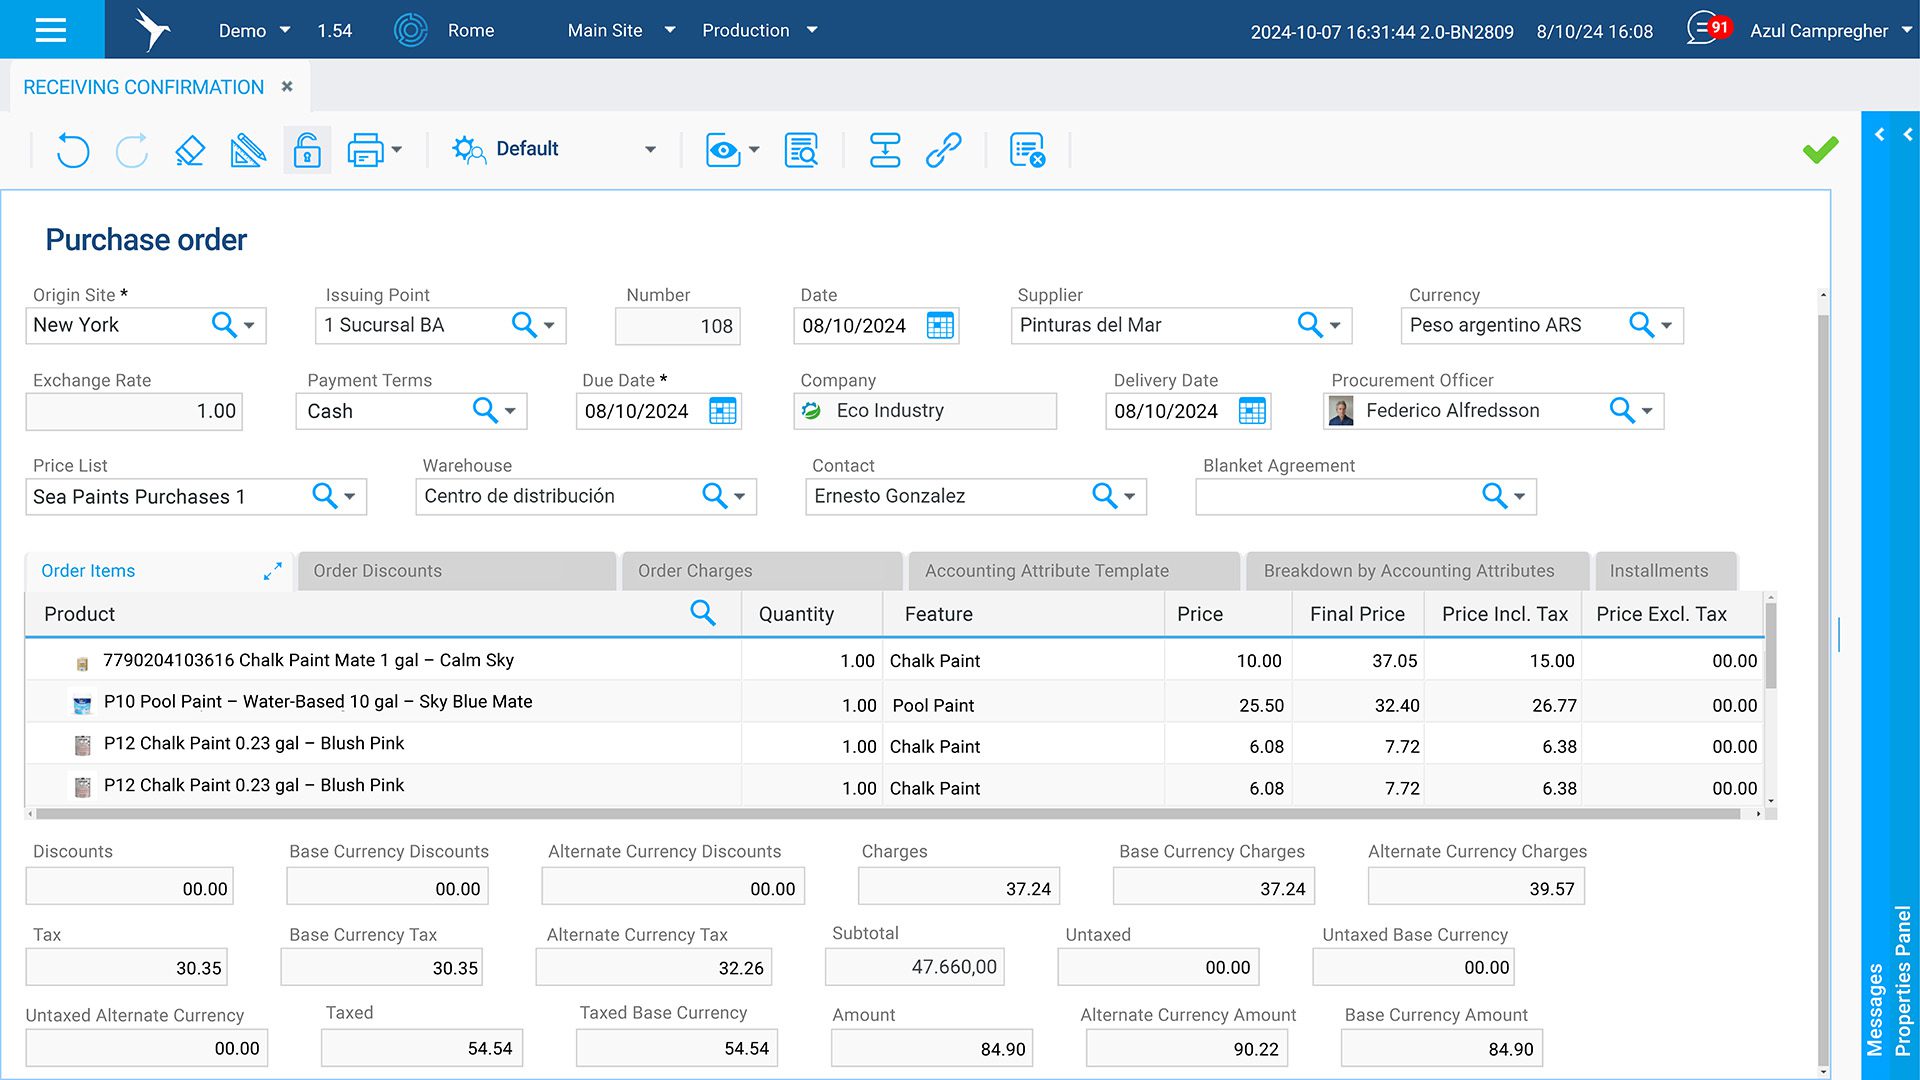Expand the printer options dropdown arrow

click(x=397, y=150)
